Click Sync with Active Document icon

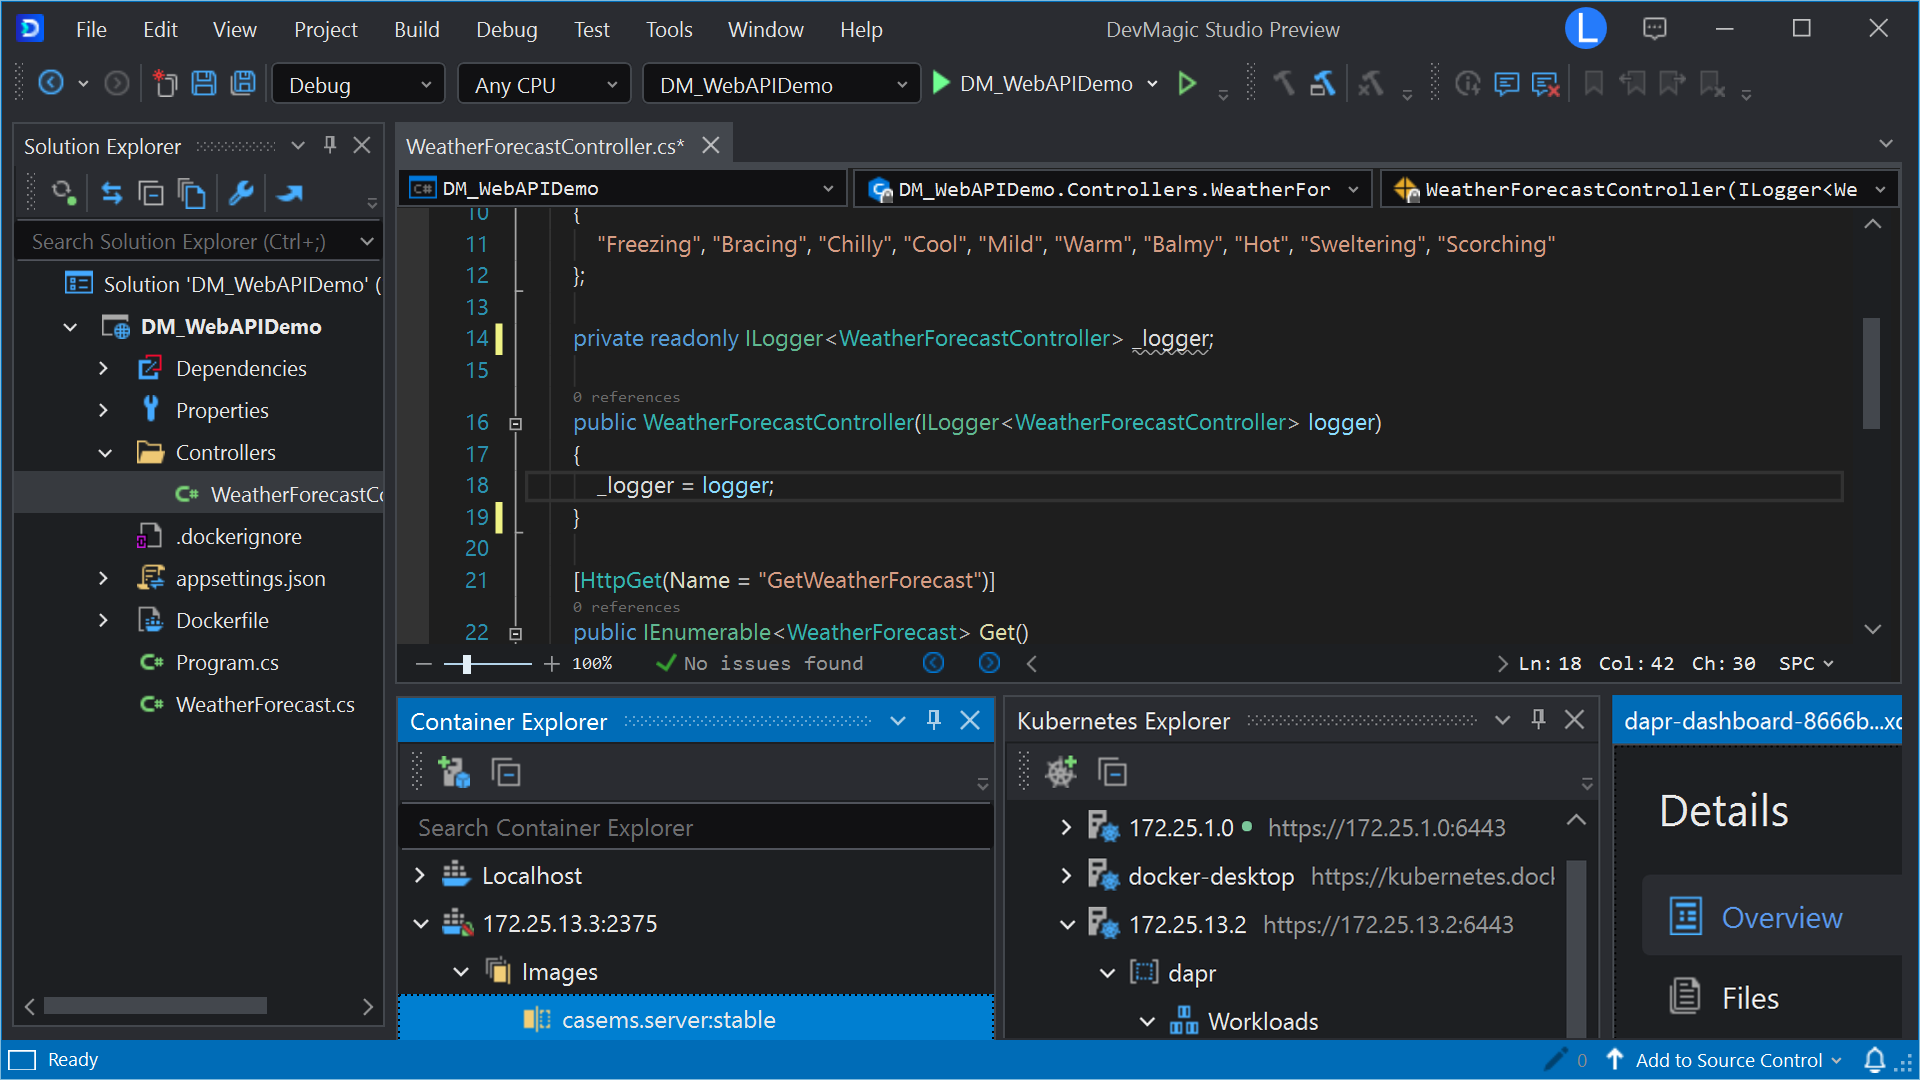click(x=112, y=193)
